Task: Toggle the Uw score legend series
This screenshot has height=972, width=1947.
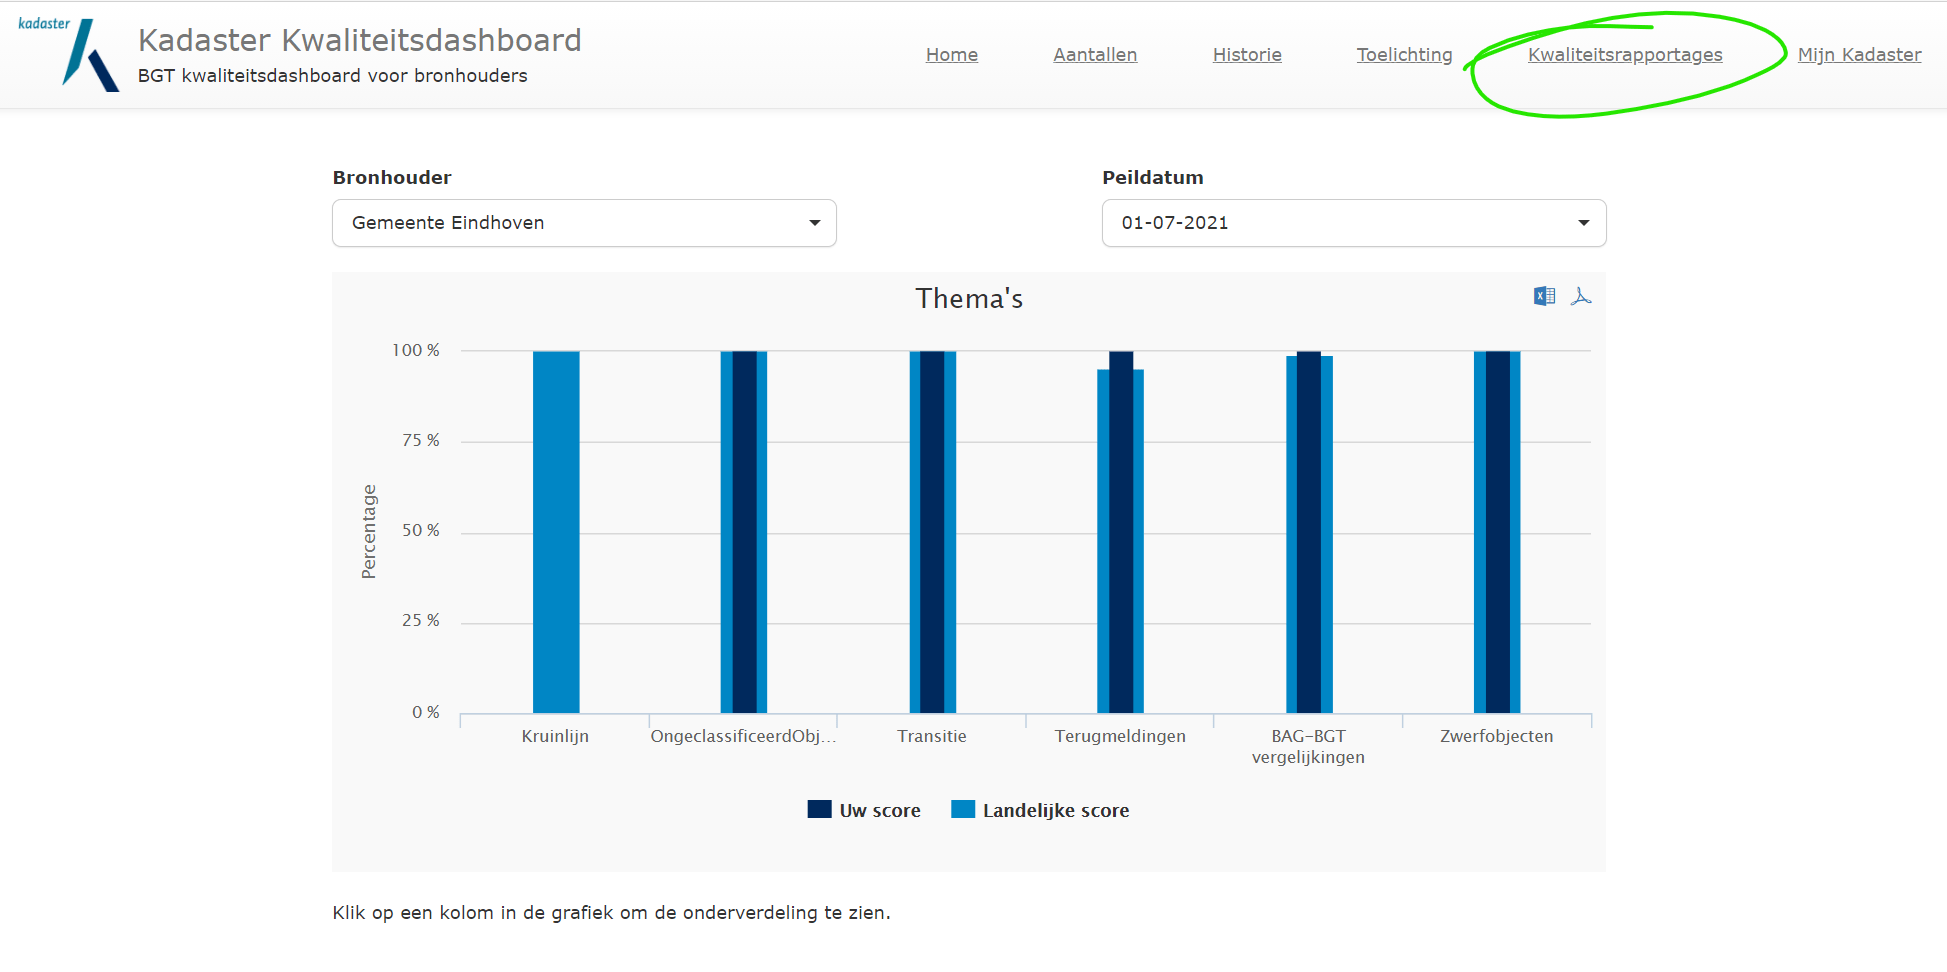Action: (865, 810)
